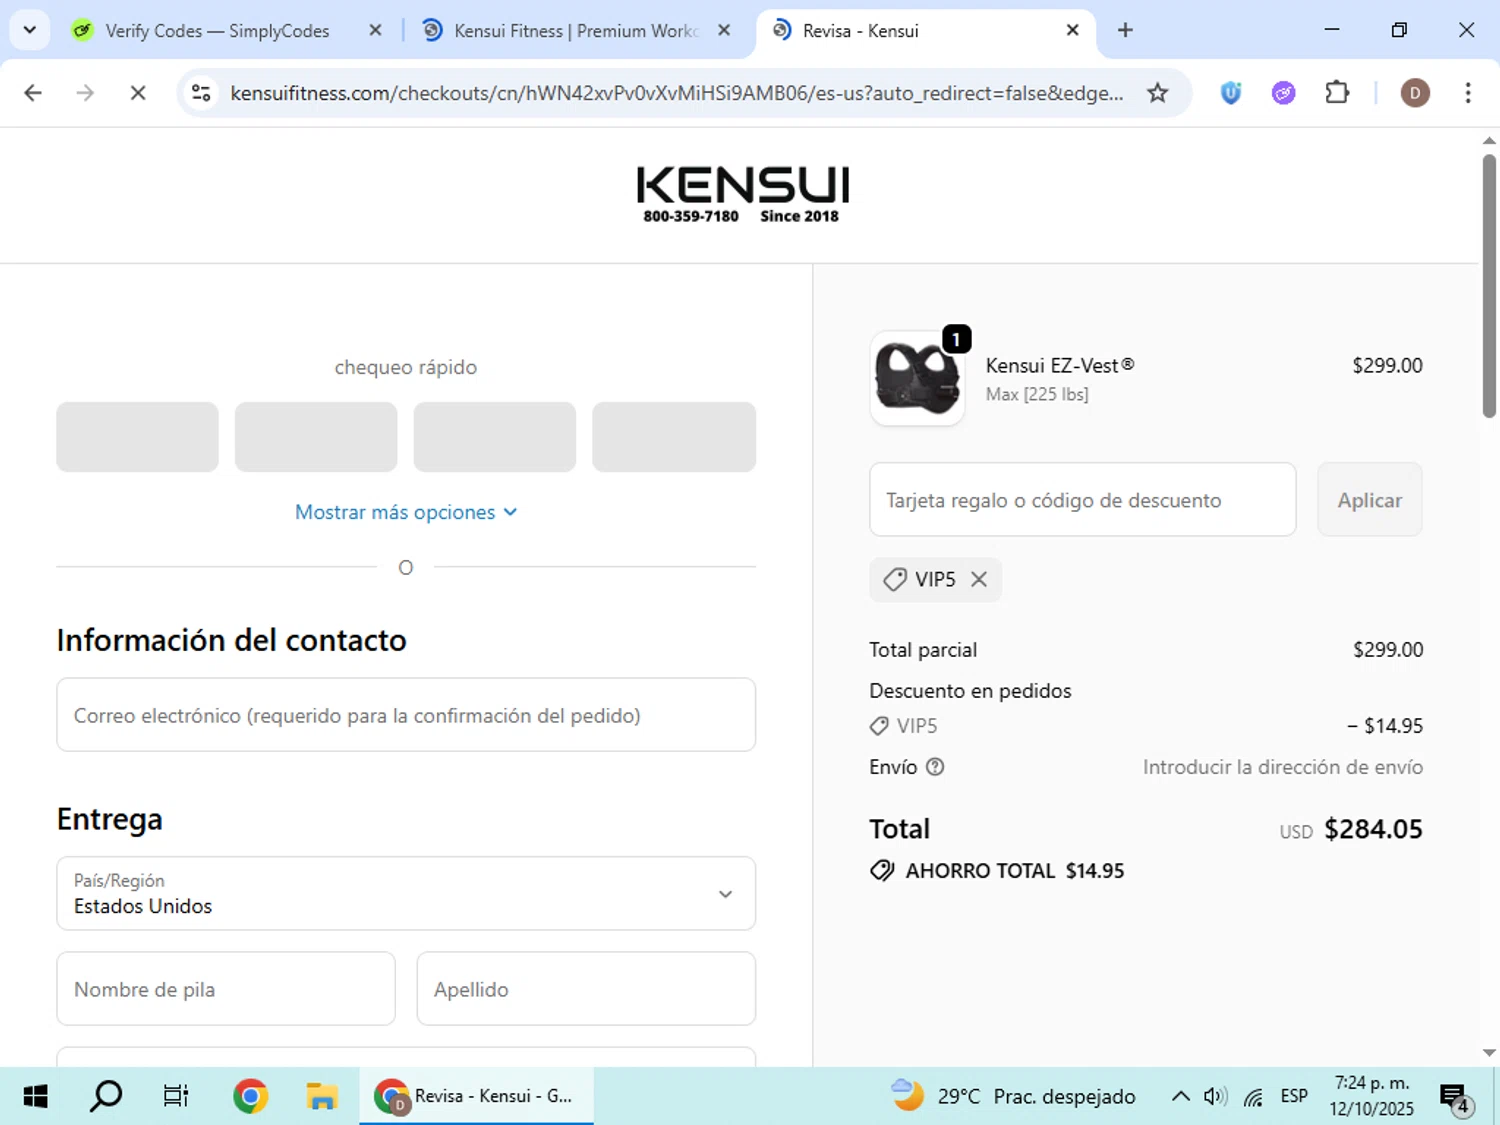Screen dimensions: 1500x1125
Task: Click the Nombre de pila field
Action: (x=226, y=988)
